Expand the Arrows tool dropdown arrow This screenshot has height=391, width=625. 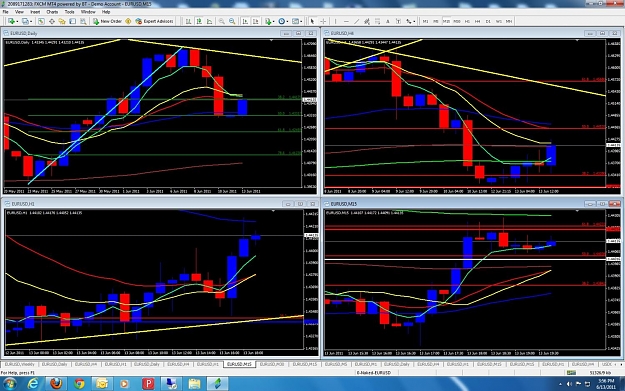pos(415,21)
